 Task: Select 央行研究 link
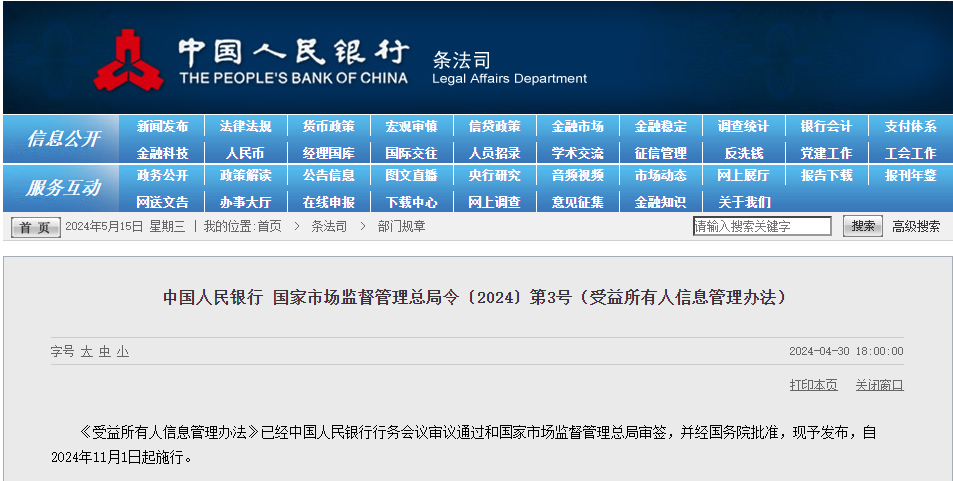point(495,176)
